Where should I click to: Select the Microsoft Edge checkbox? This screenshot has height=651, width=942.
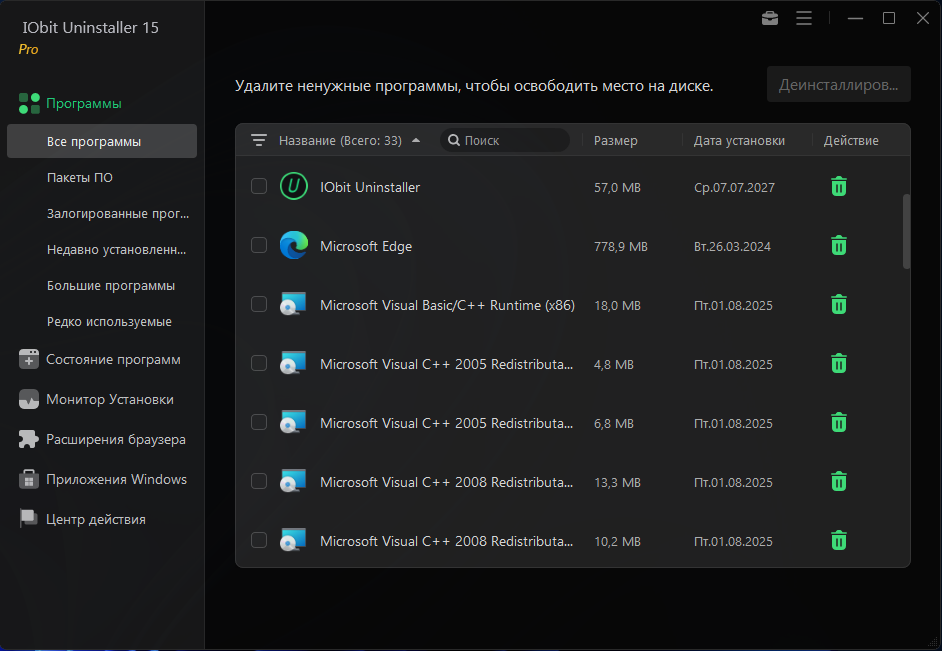click(x=259, y=245)
